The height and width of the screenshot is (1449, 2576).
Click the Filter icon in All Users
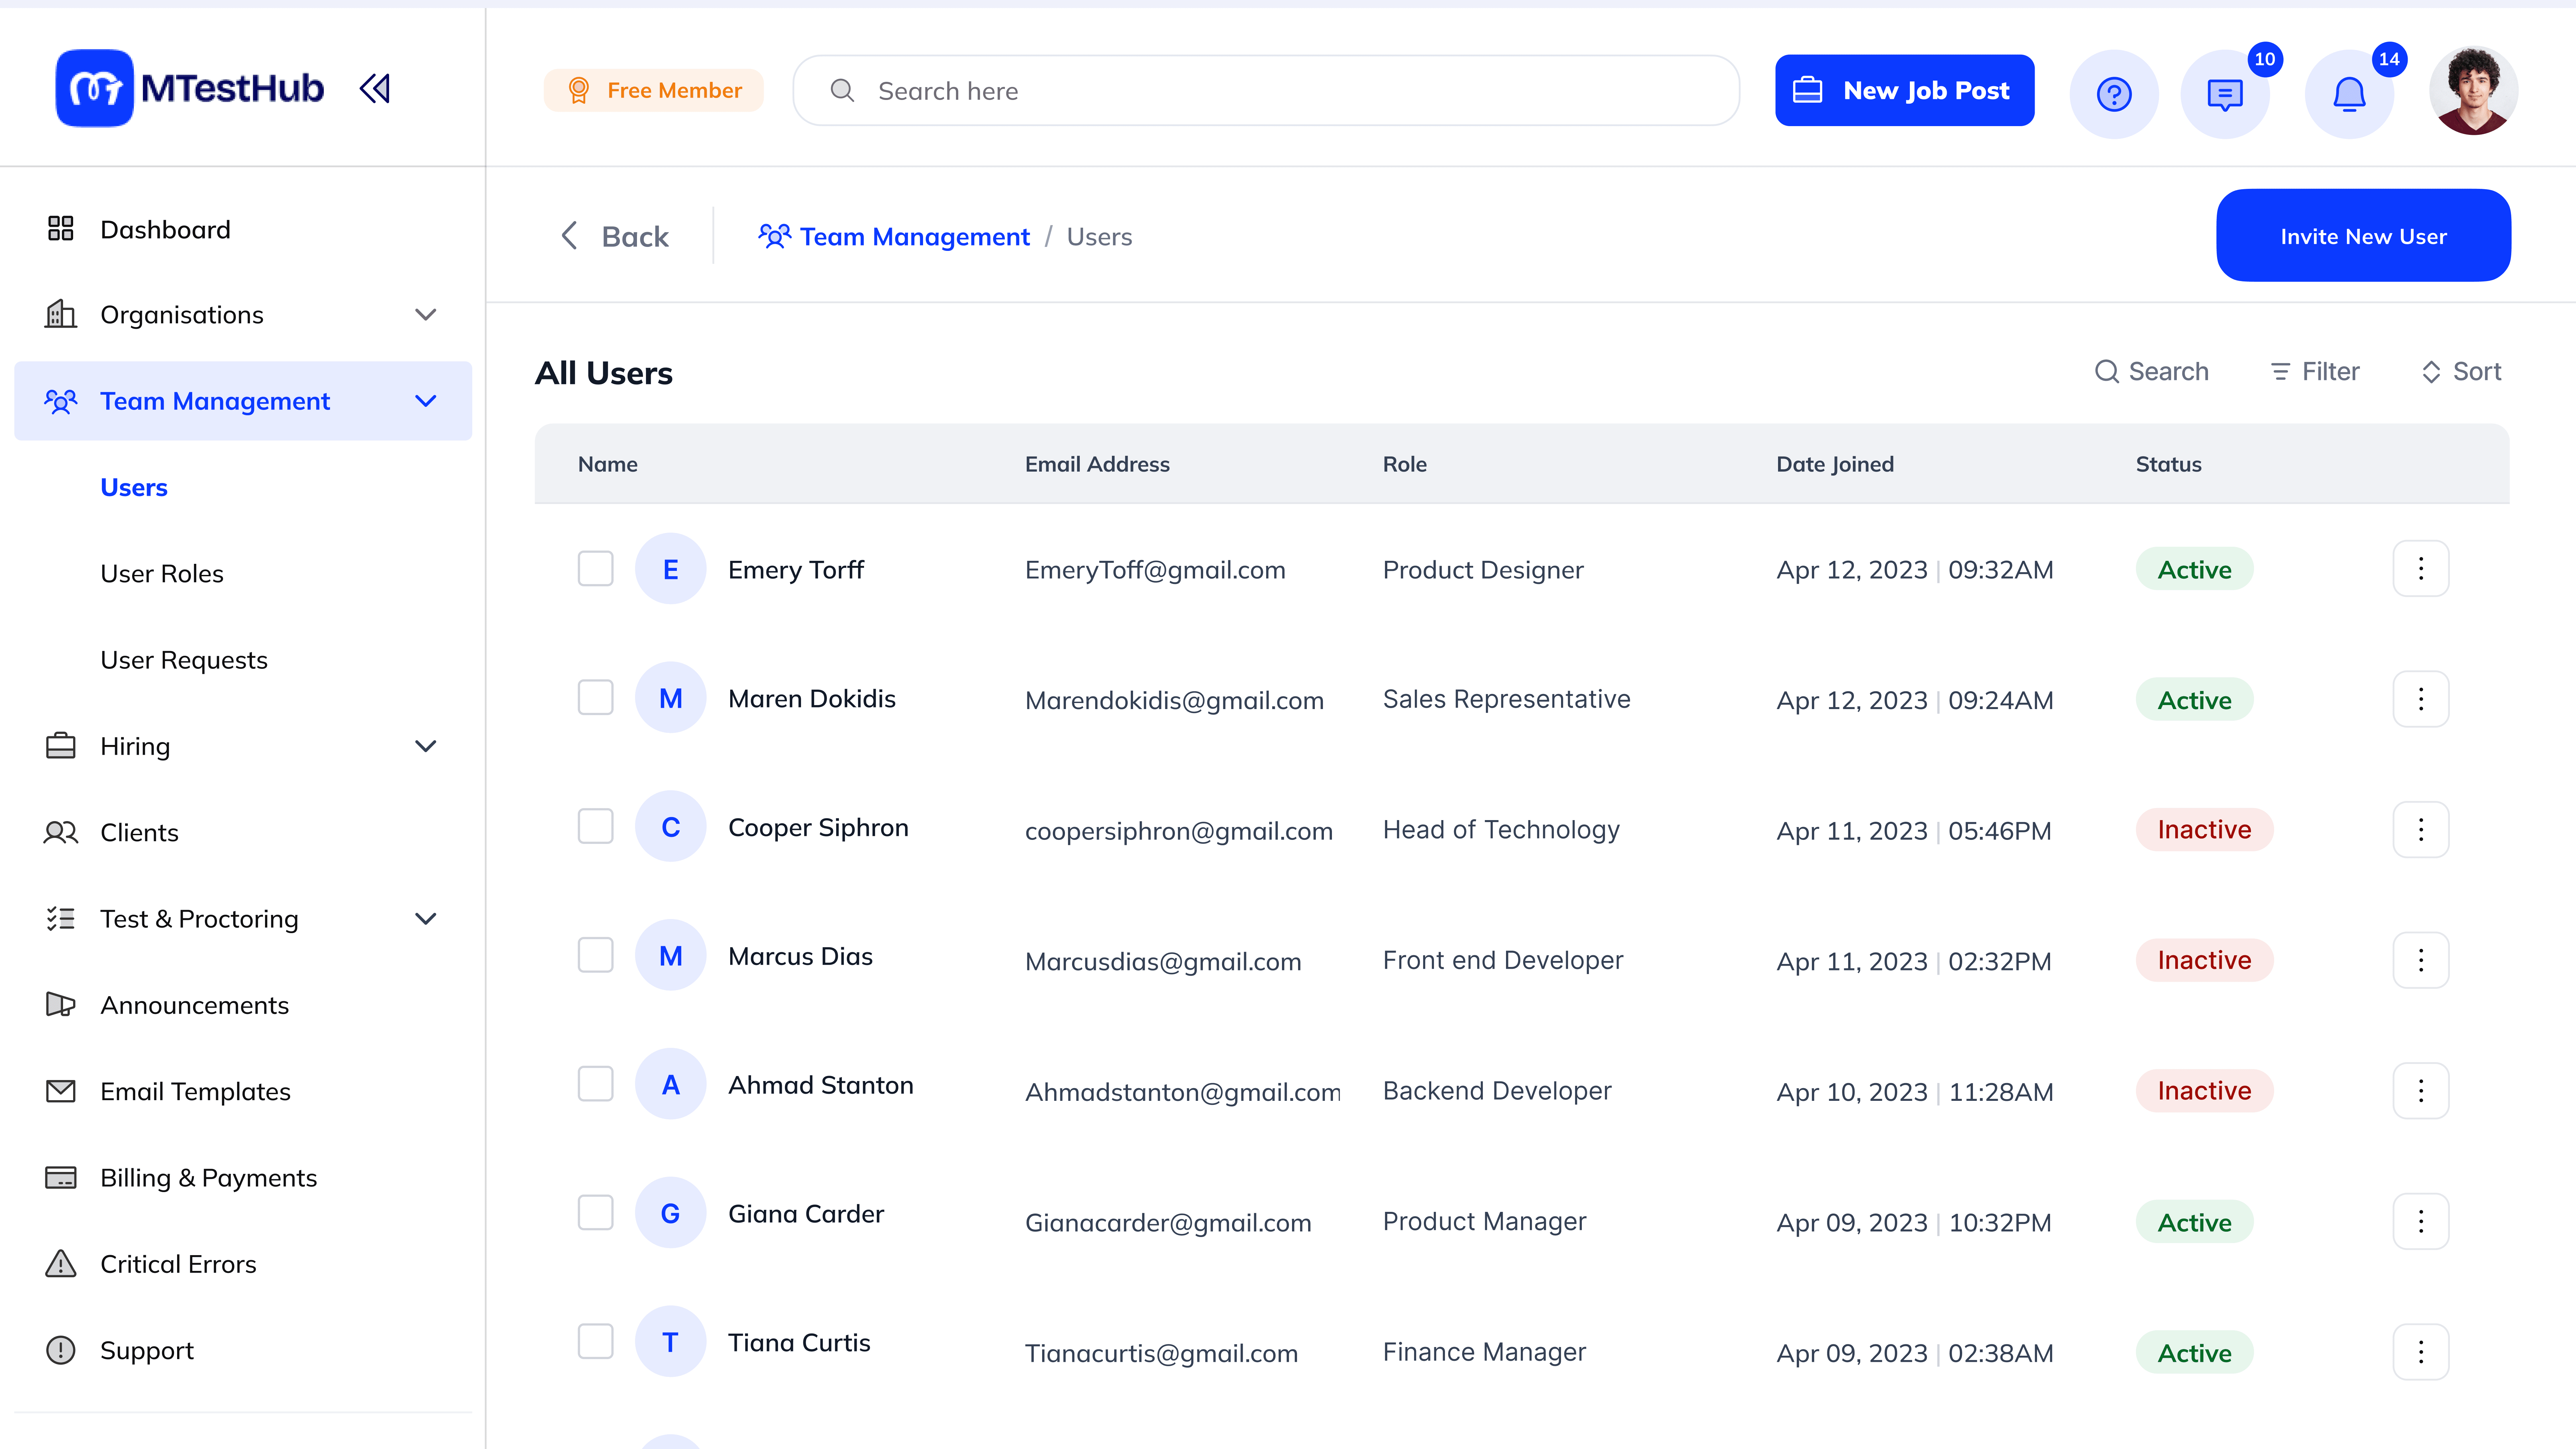pyautogui.click(x=2280, y=372)
